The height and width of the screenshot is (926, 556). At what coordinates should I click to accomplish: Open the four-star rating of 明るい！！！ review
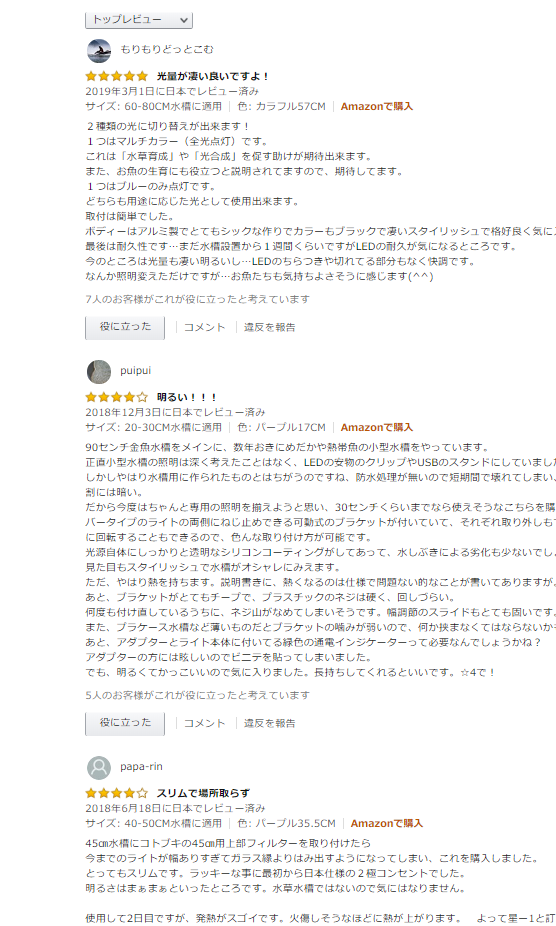[116, 397]
